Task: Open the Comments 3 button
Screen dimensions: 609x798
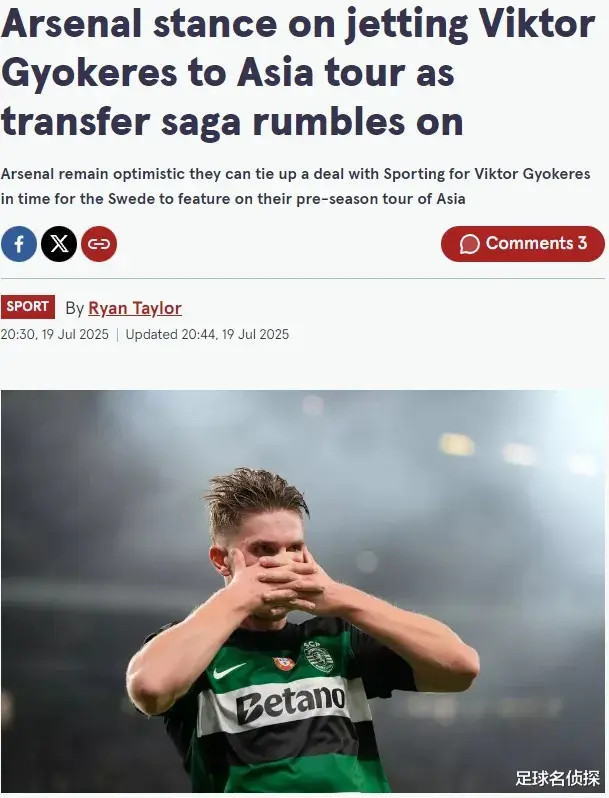Action: [523, 244]
